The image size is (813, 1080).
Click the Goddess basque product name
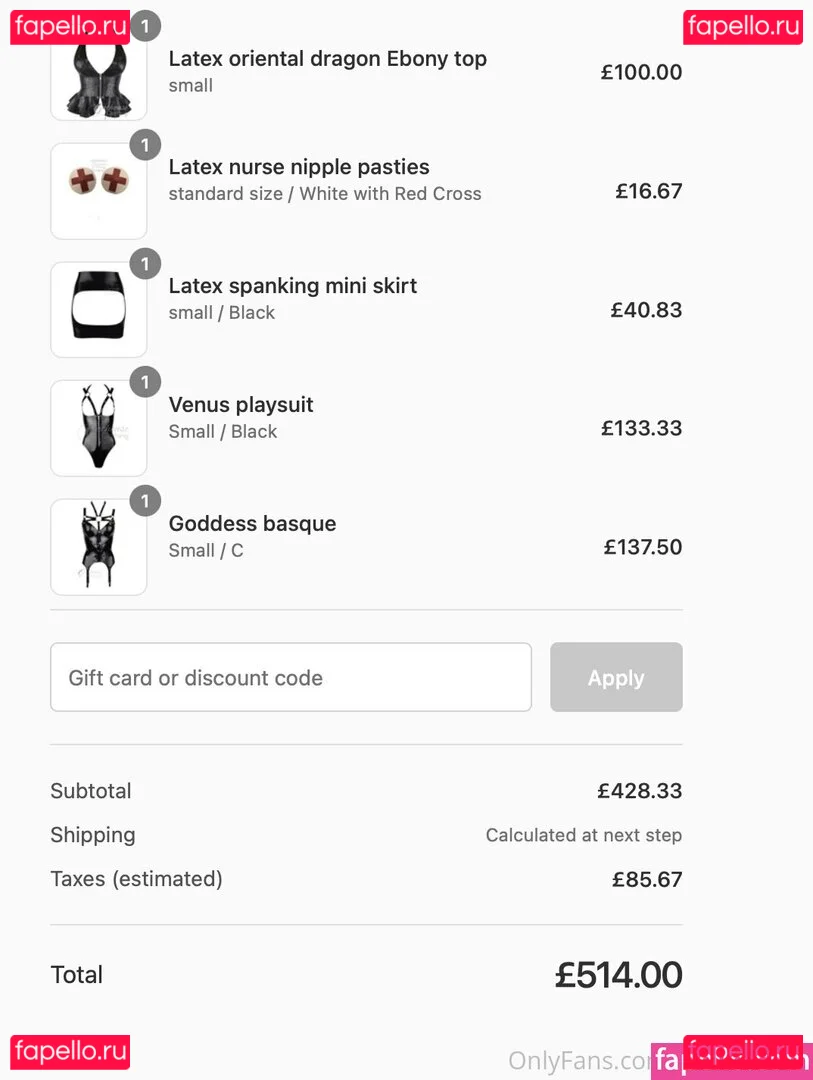[252, 524]
